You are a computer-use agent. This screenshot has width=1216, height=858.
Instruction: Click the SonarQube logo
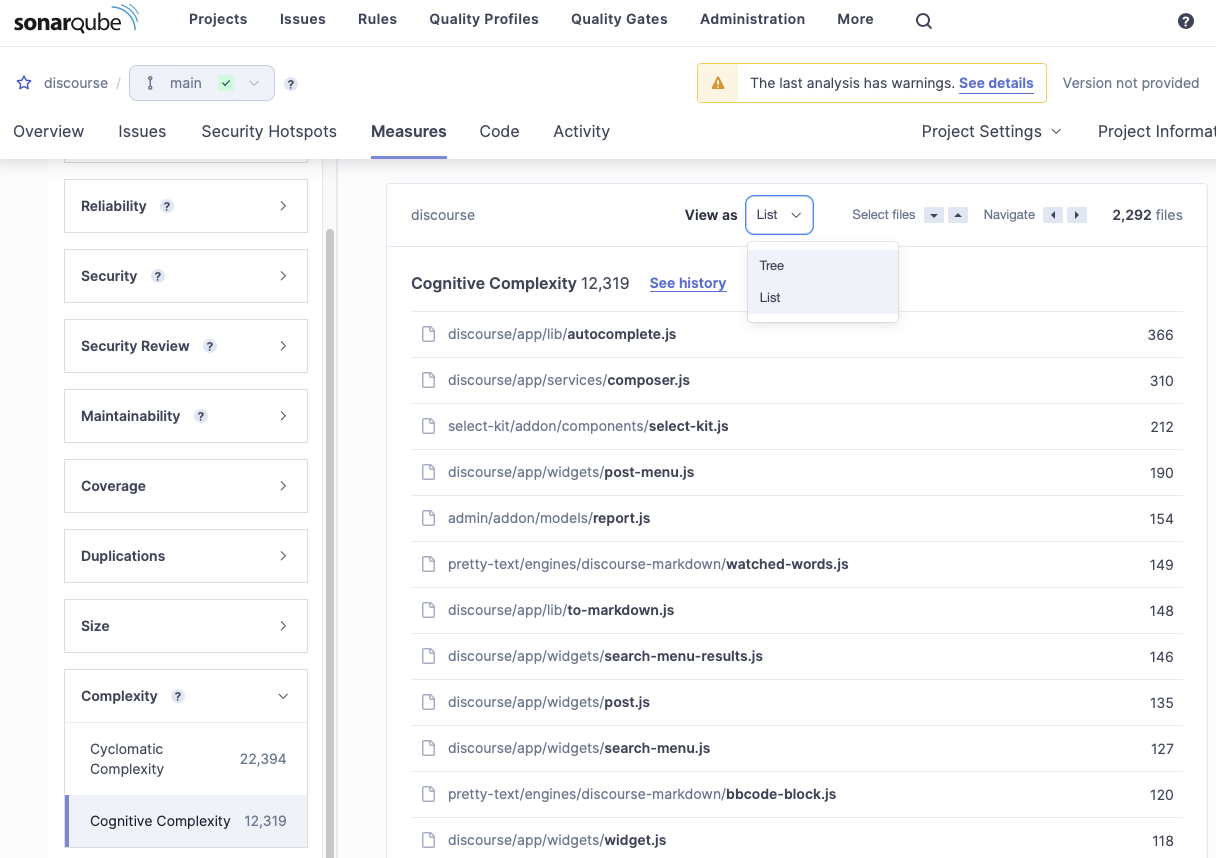point(76,19)
